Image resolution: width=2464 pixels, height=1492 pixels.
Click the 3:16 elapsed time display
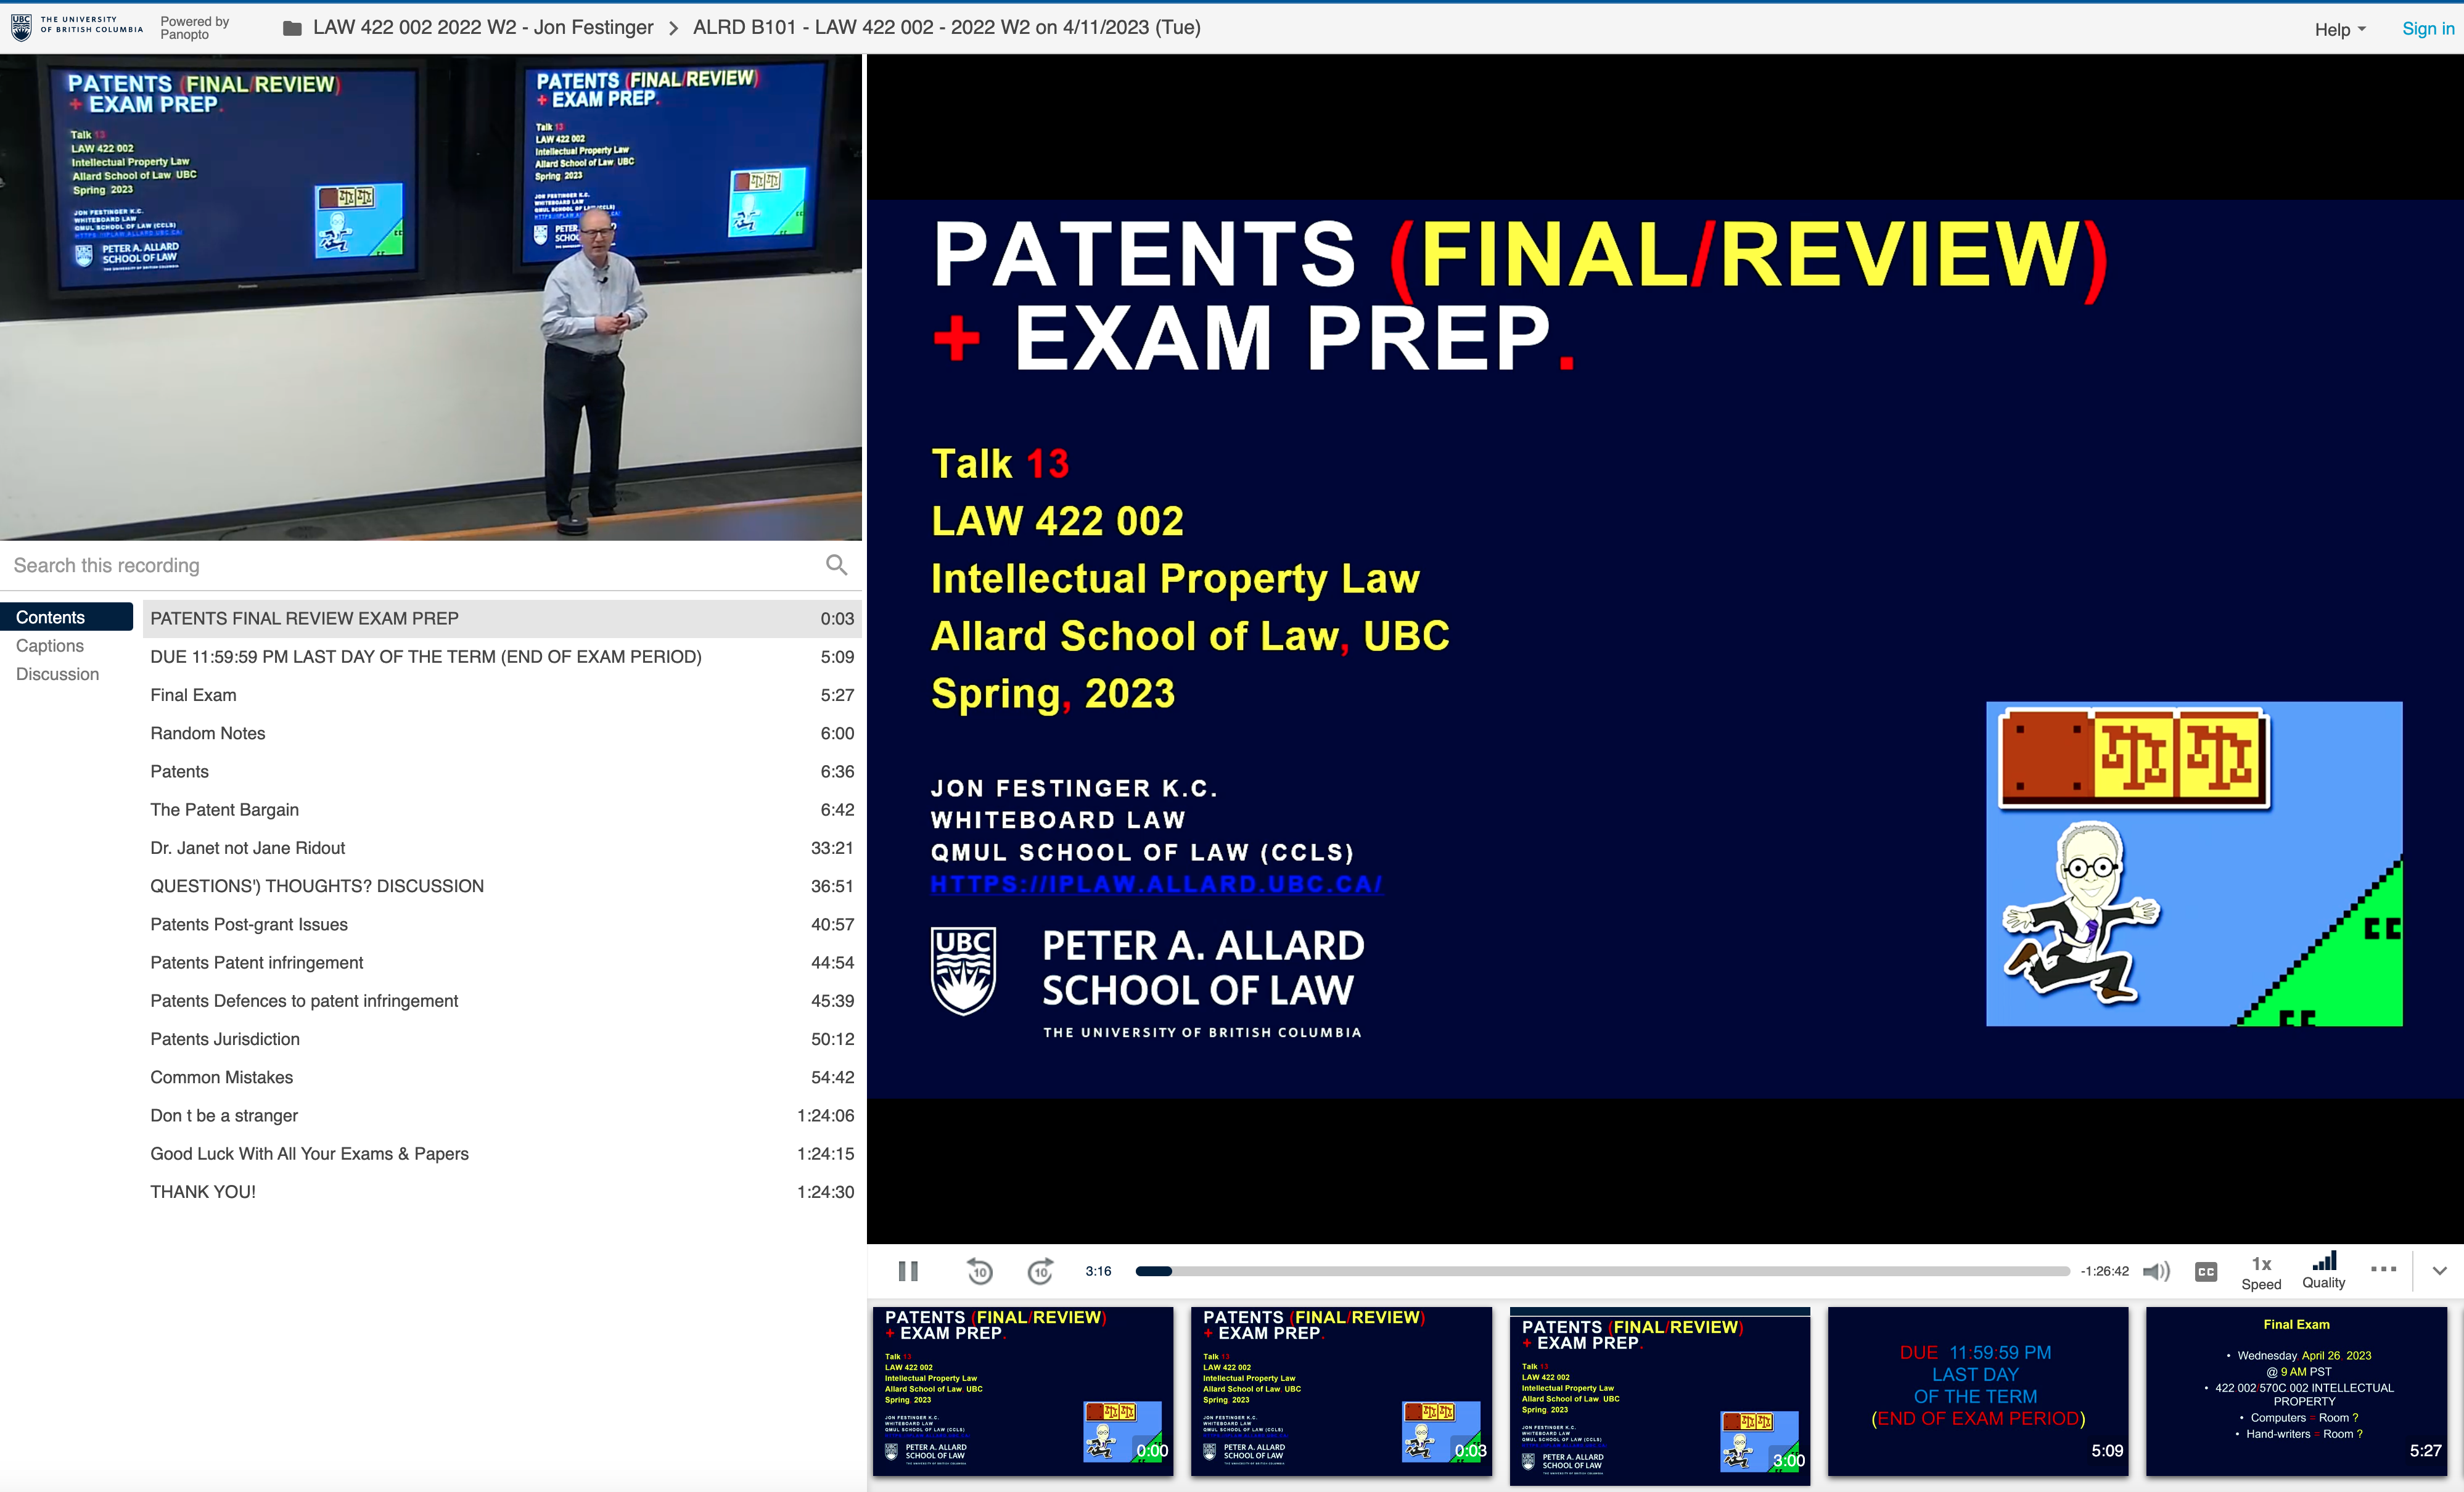pos(1098,1271)
